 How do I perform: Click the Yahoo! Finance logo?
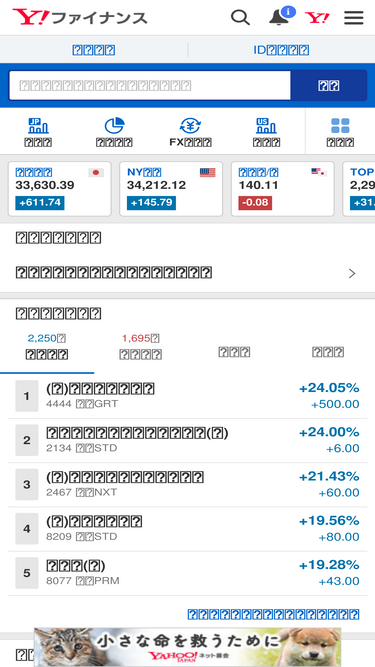80,17
